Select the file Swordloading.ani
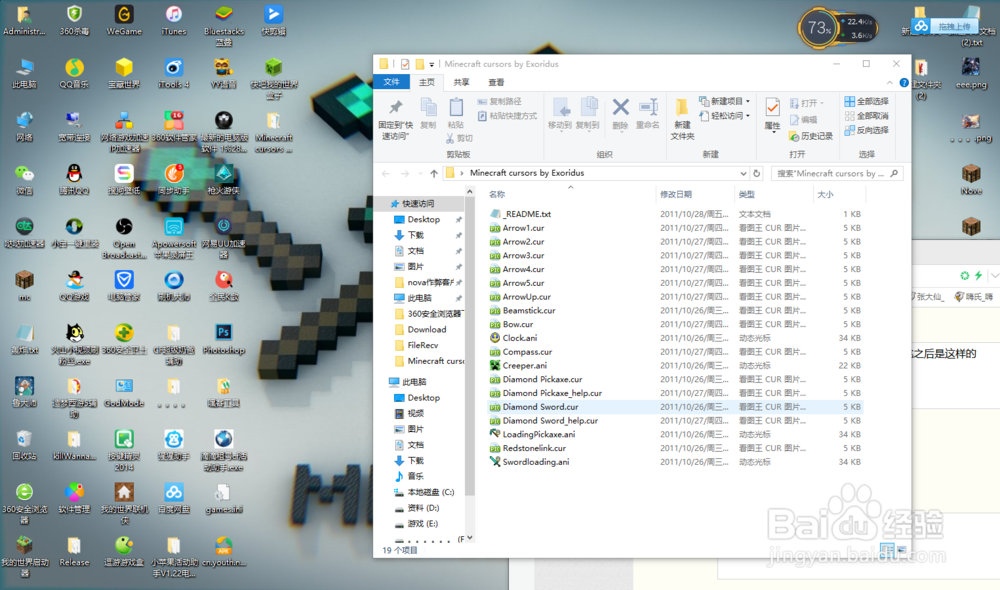 529,462
